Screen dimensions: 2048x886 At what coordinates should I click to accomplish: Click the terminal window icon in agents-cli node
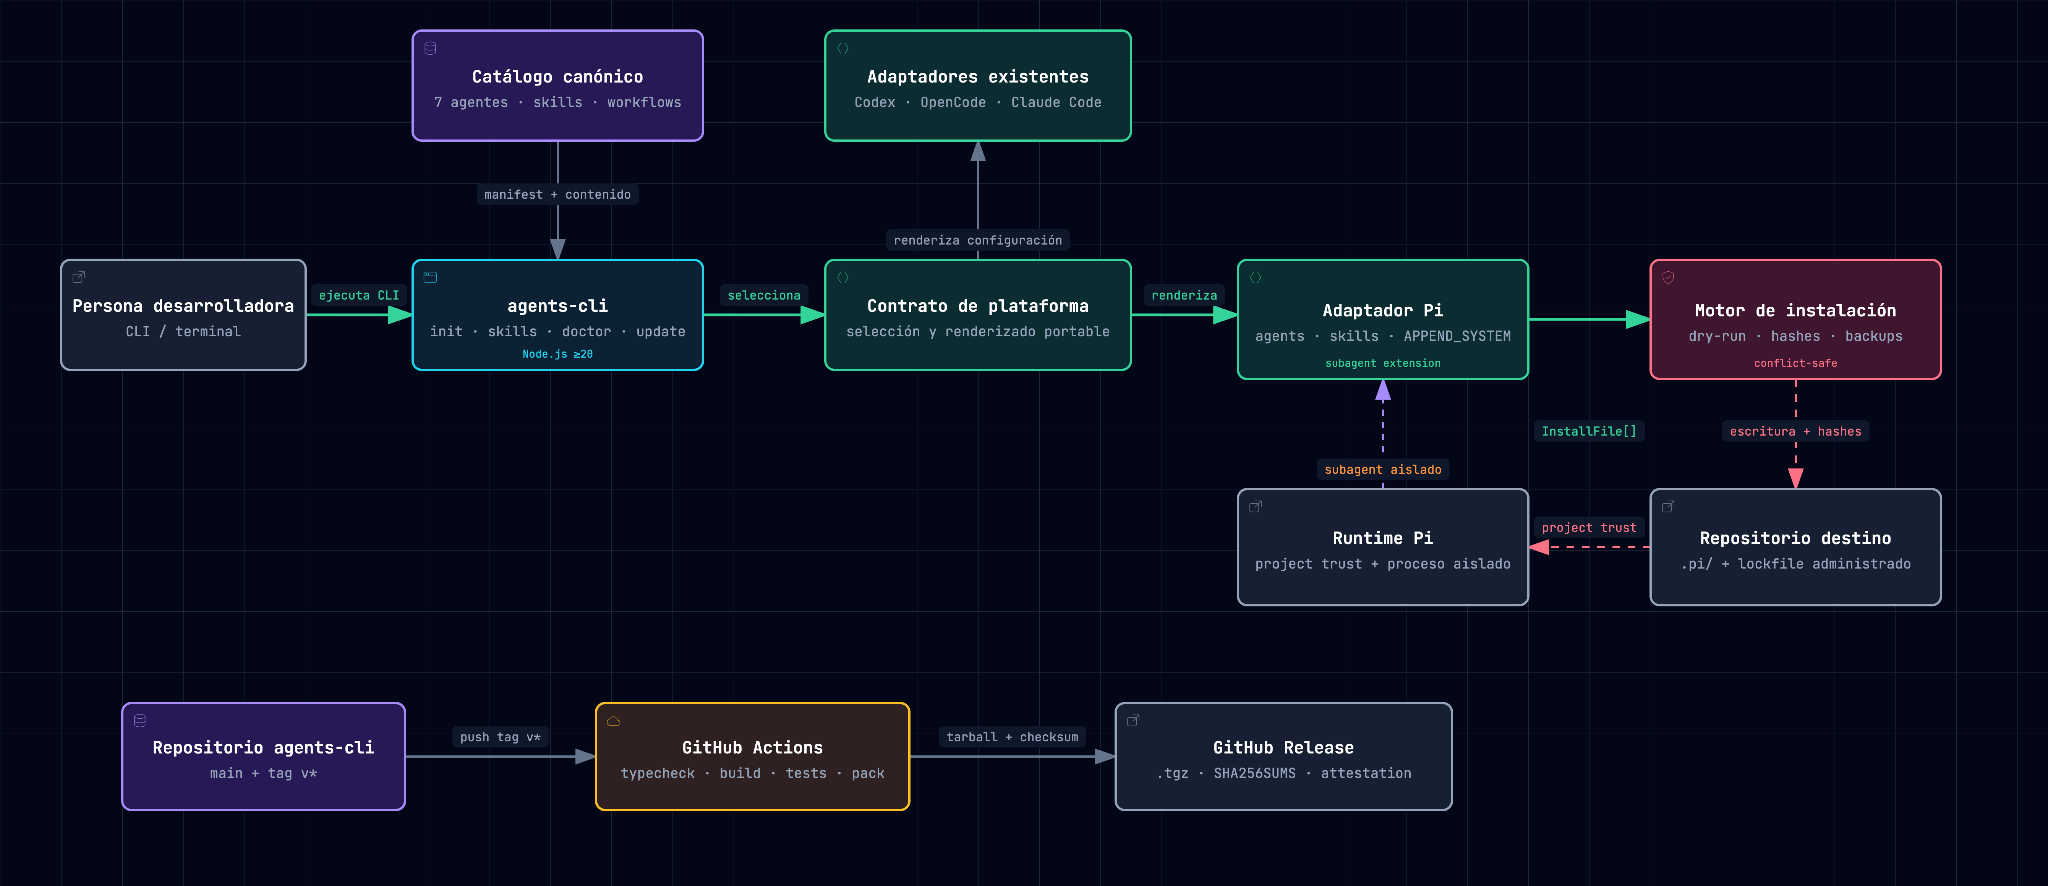431,277
